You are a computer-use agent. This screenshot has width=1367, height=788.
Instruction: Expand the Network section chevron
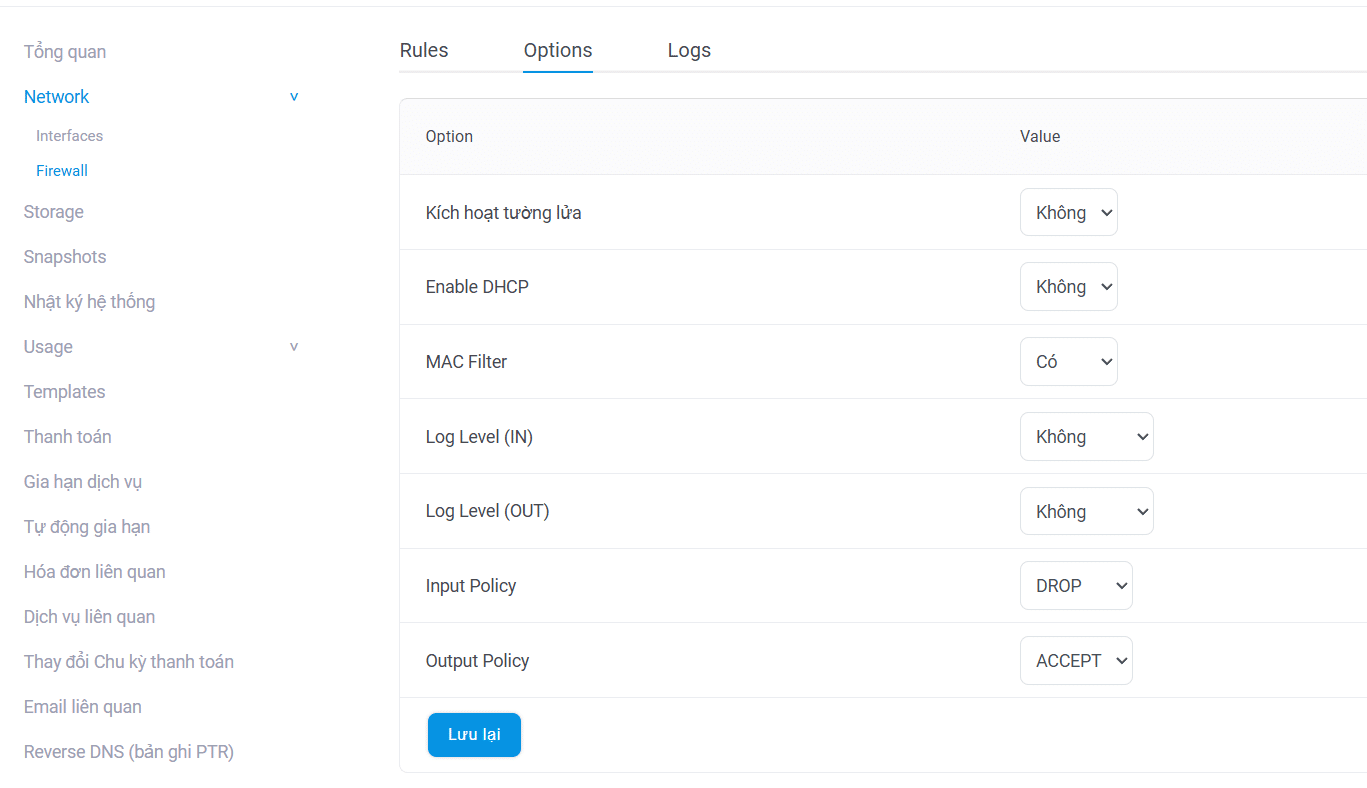coord(293,96)
